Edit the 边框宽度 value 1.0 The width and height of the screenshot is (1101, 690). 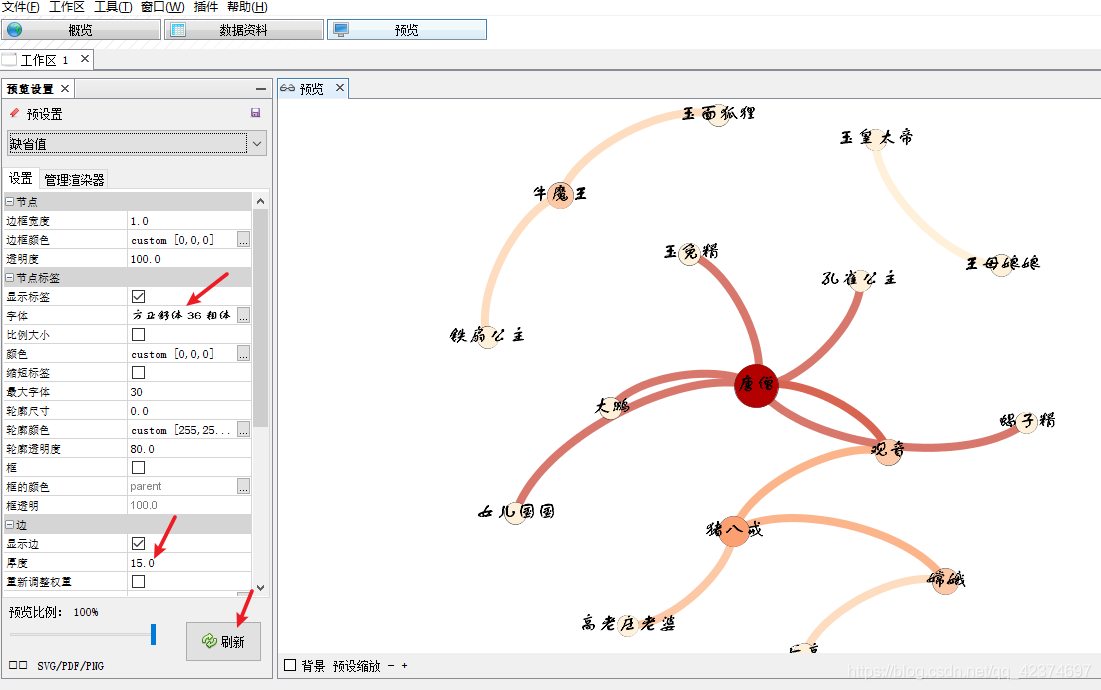pyautogui.click(x=189, y=221)
